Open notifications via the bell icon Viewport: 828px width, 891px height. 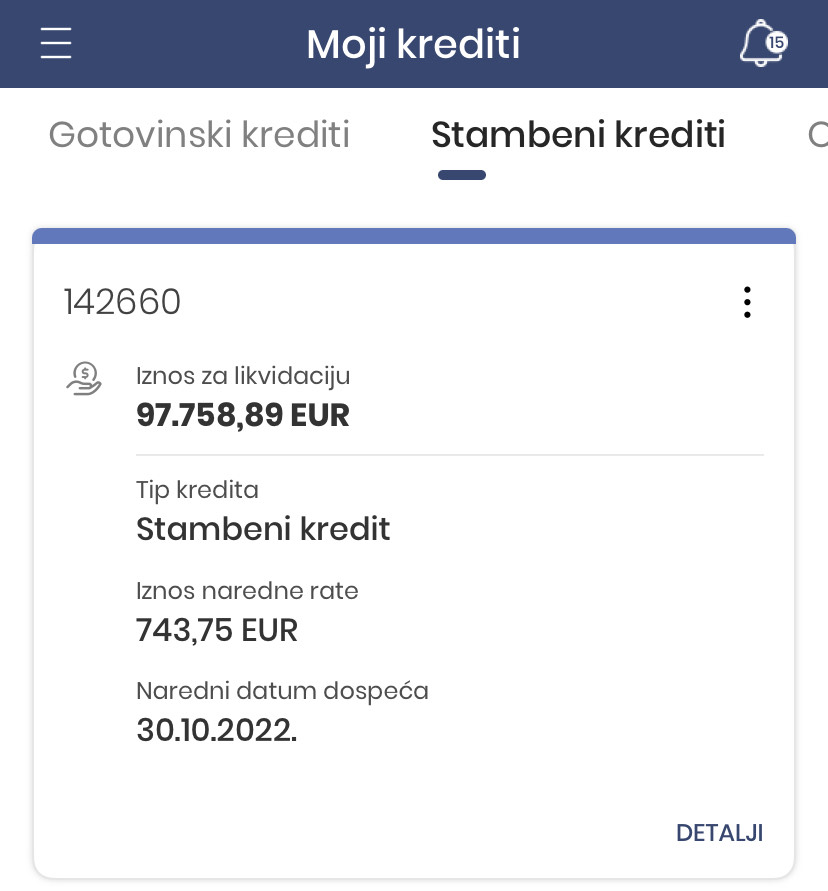(x=760, y=45)
